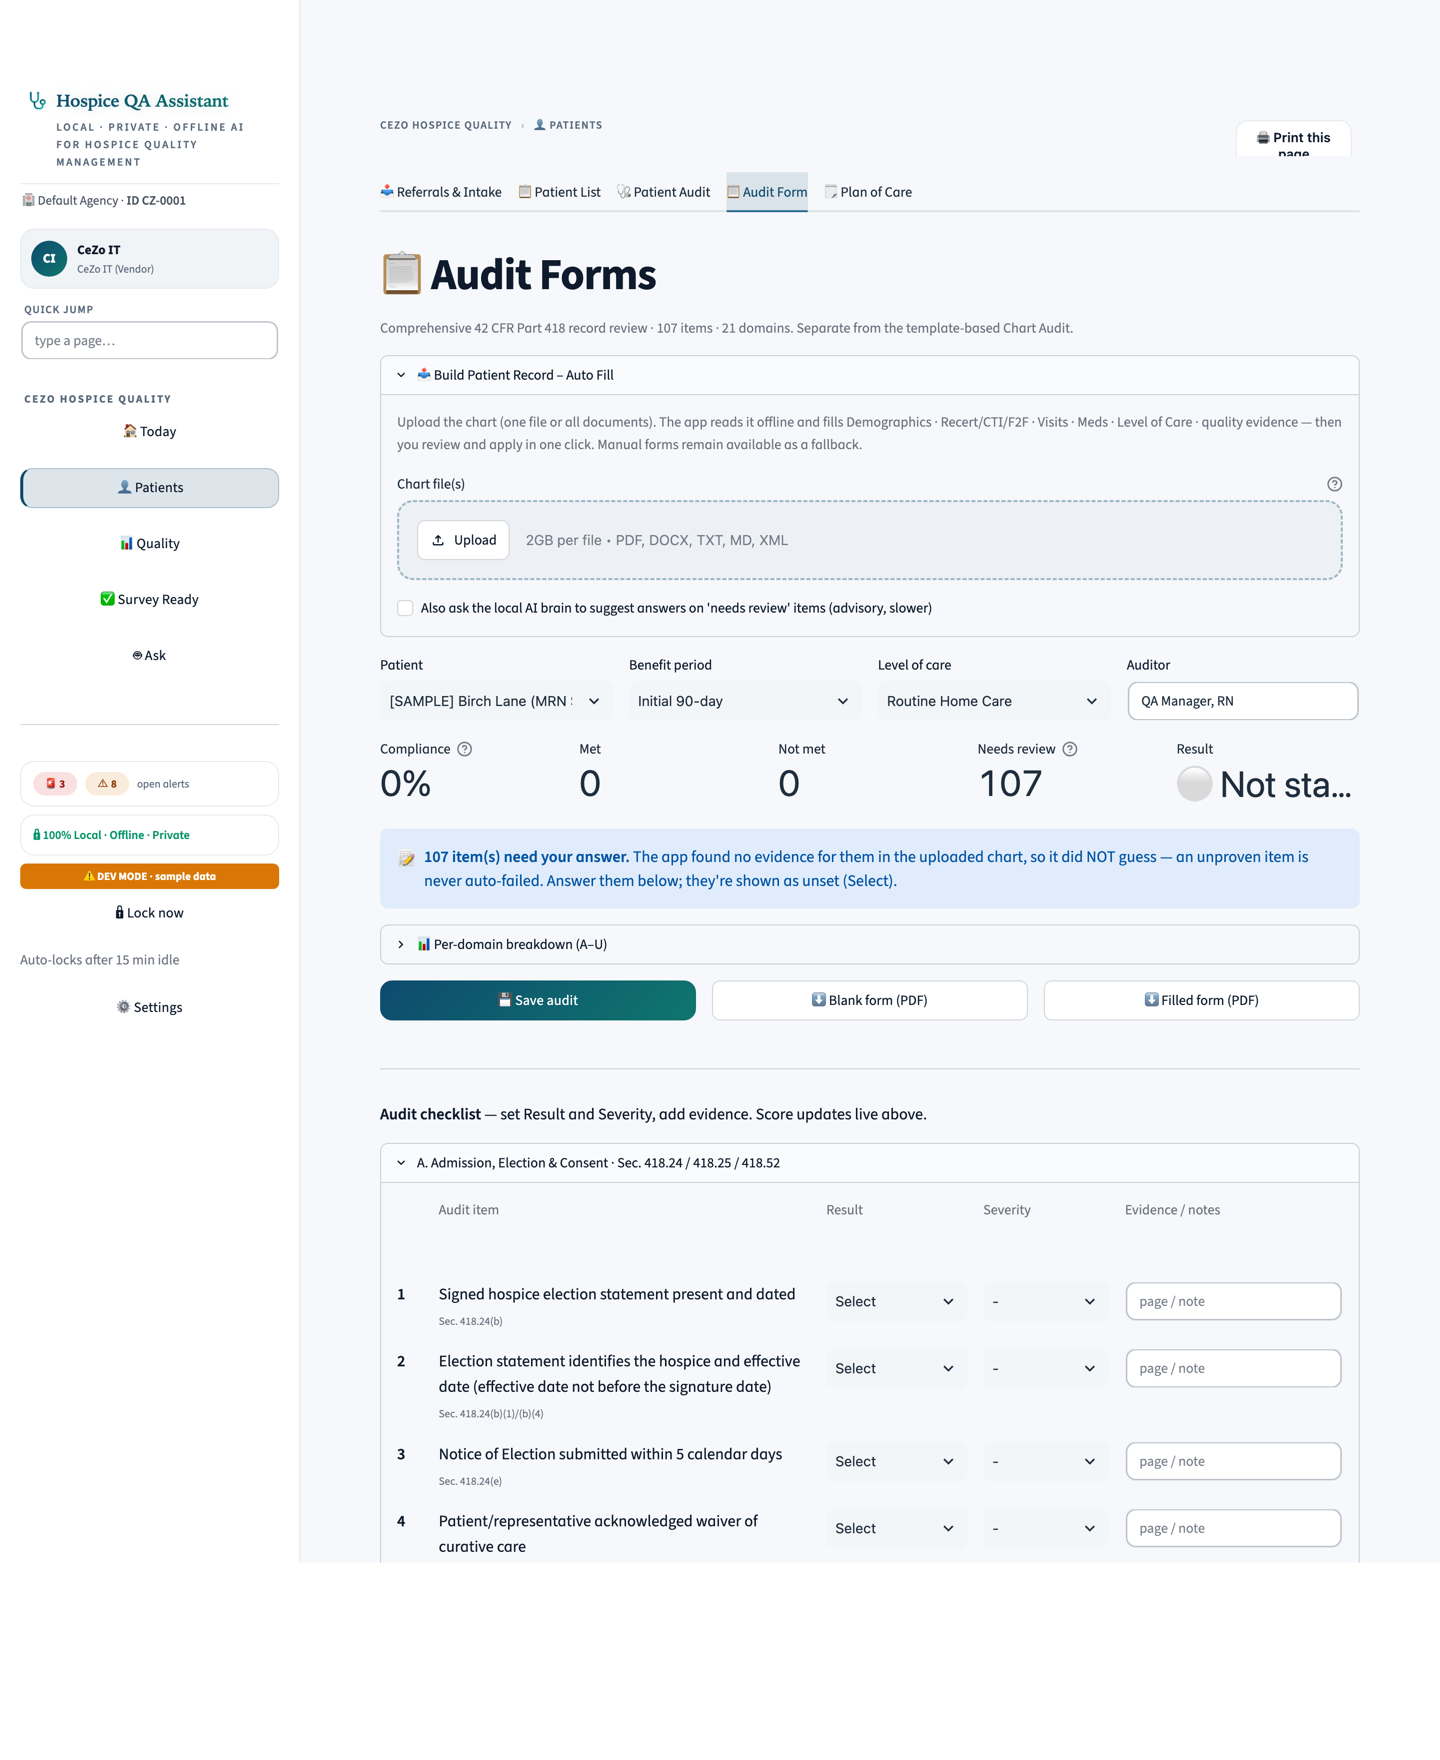Screen dimensions: 1440x1760
Task: Open Severity dropdown for item 3
Action: [1044, 1461]
